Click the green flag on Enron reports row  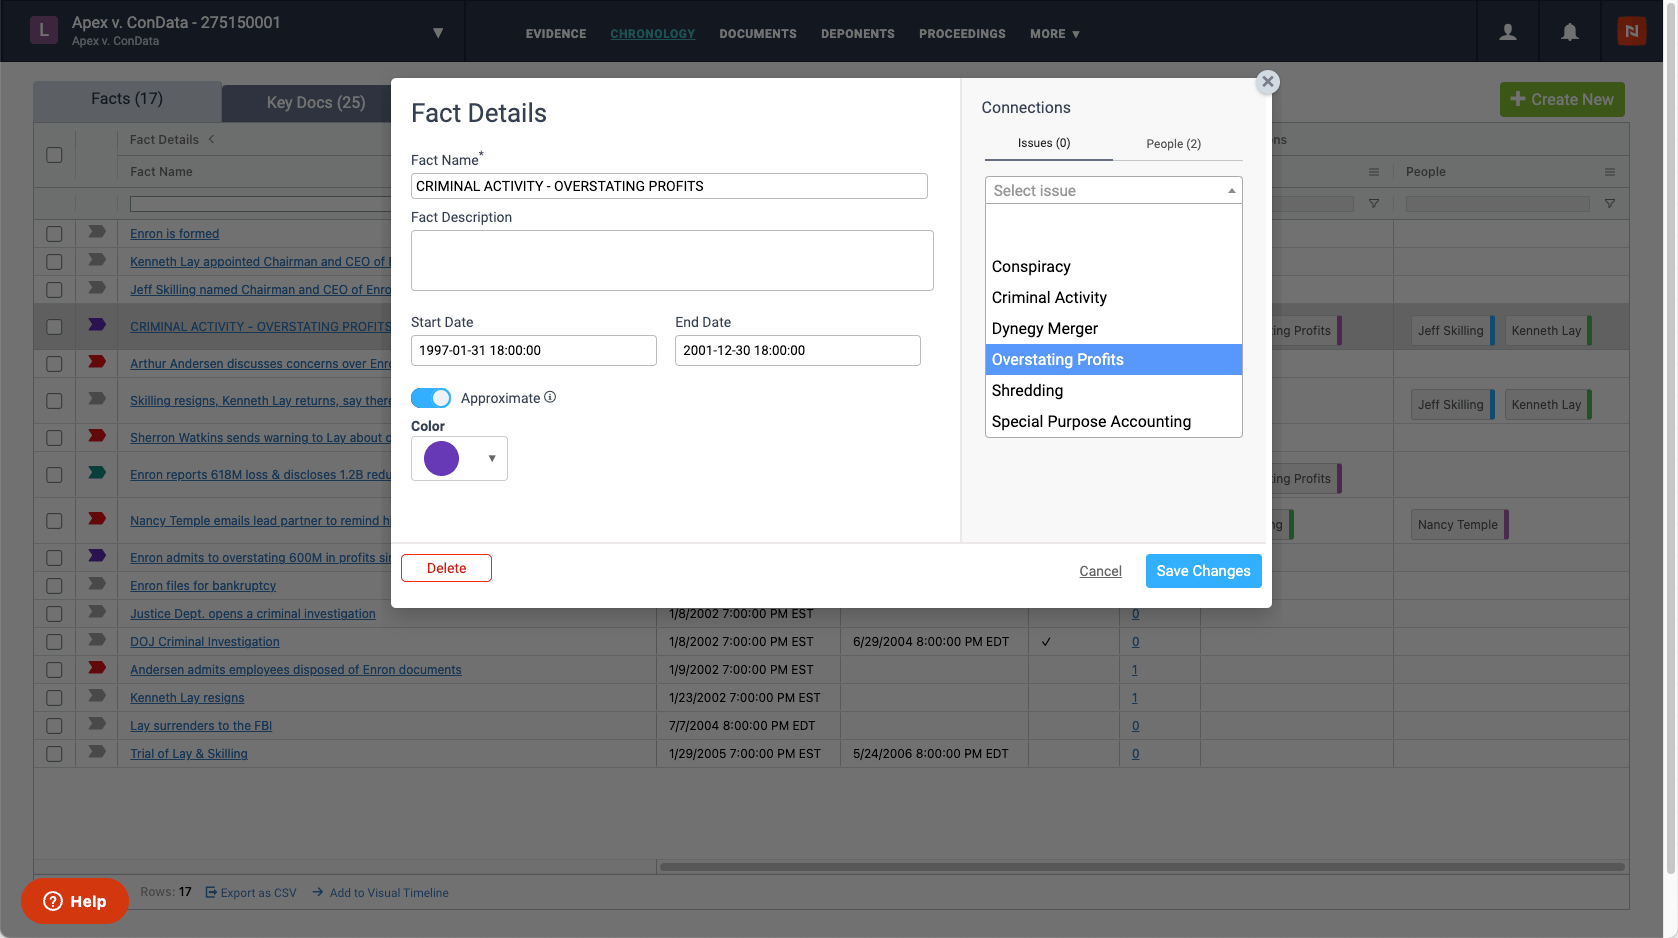pyautogui.click(x=97, y=473)
